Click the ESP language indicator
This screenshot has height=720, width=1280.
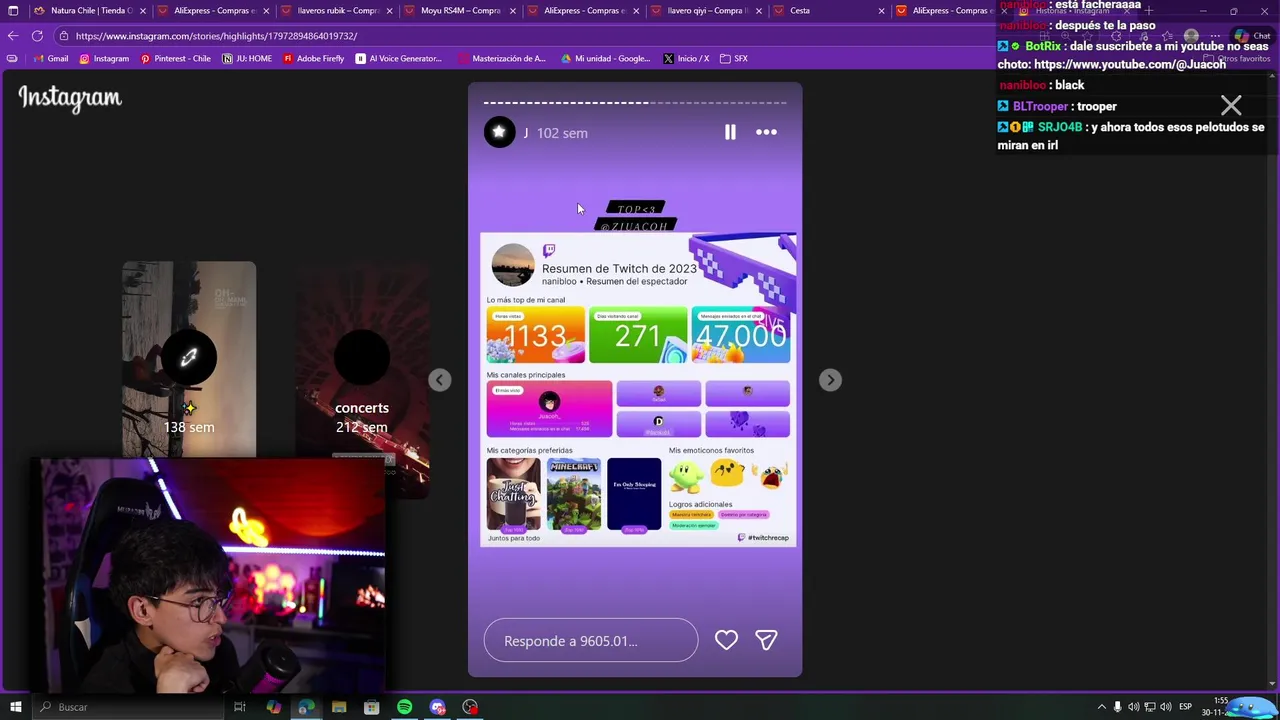pos(1185,707)
